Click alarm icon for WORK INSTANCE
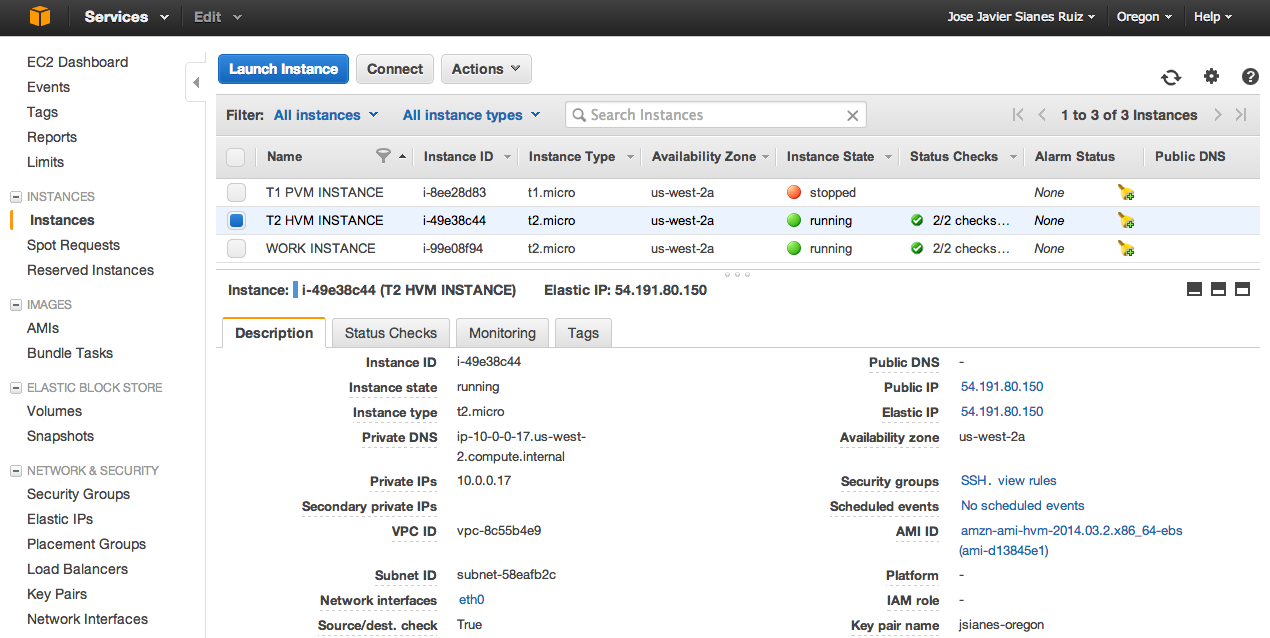 [x=1126, y=249]
